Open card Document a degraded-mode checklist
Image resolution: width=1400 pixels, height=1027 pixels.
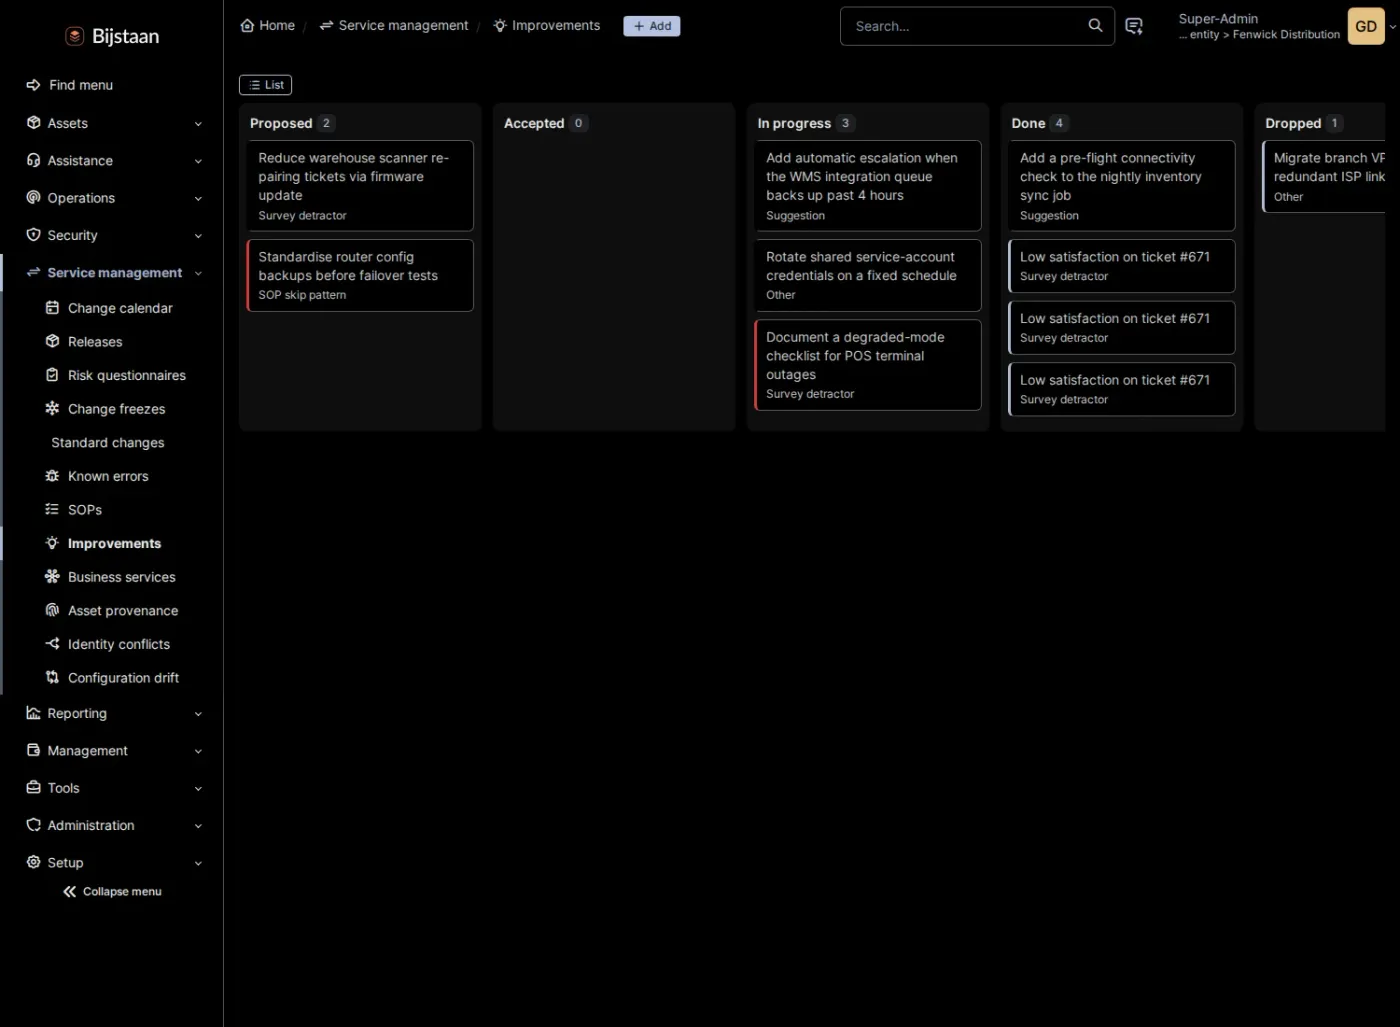tap(868, 365)
